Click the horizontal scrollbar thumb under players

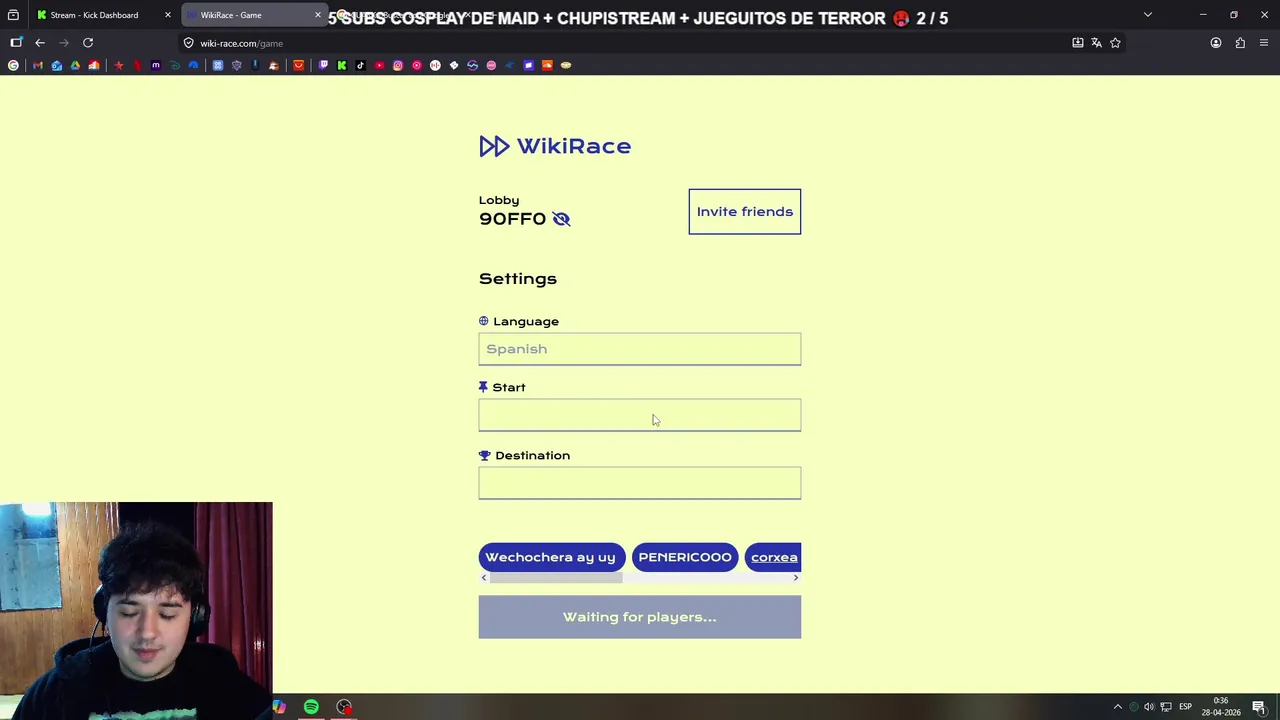pos(556,578)
